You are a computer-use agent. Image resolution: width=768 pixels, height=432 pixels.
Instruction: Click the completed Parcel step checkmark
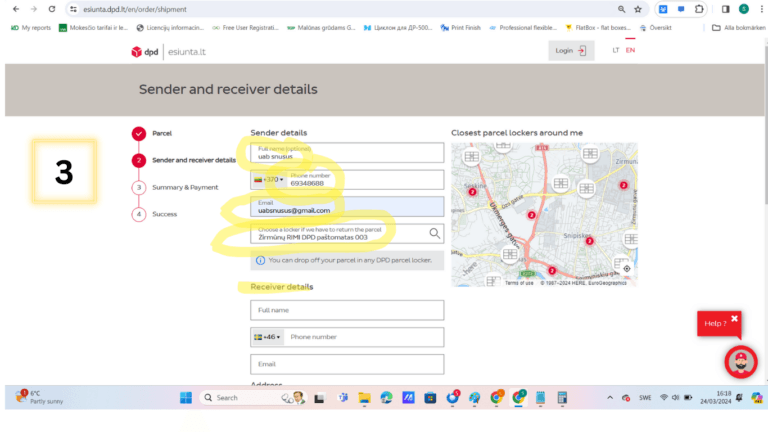139,133
